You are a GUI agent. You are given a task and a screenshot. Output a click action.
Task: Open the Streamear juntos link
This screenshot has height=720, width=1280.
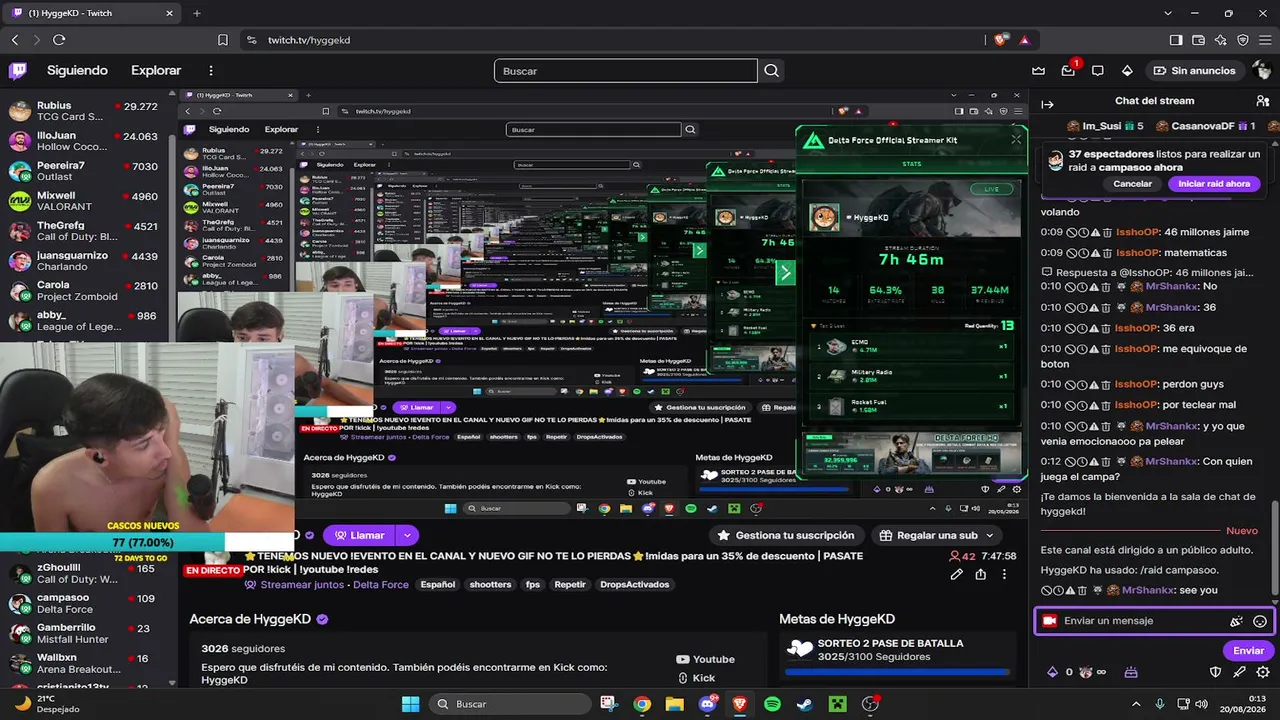click(302, 585)
